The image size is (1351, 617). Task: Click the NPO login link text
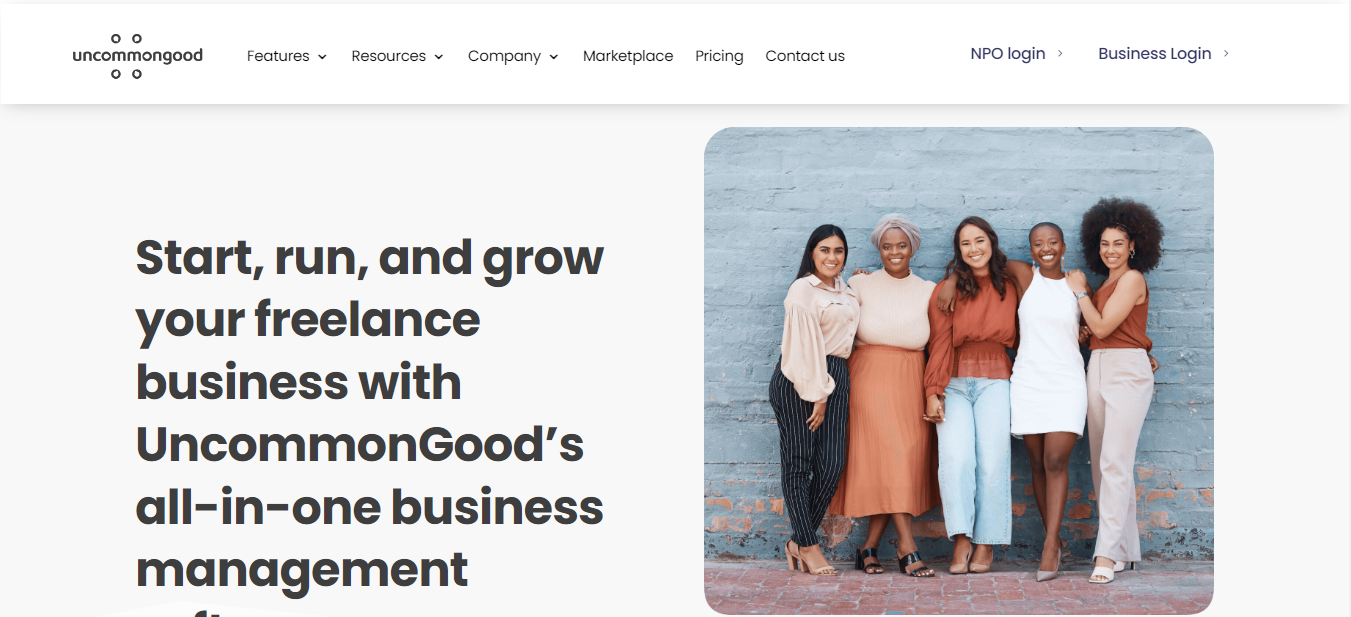point(1007,54)
